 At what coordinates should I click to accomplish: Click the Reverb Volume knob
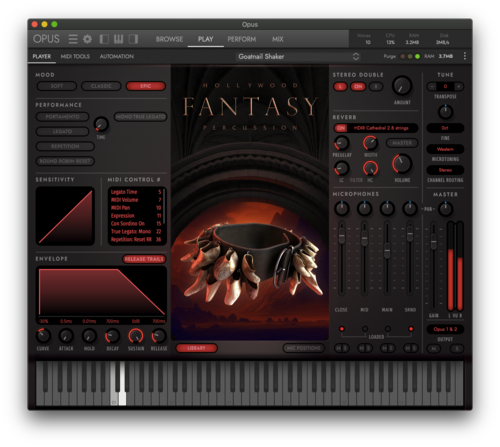click(402, 164)
